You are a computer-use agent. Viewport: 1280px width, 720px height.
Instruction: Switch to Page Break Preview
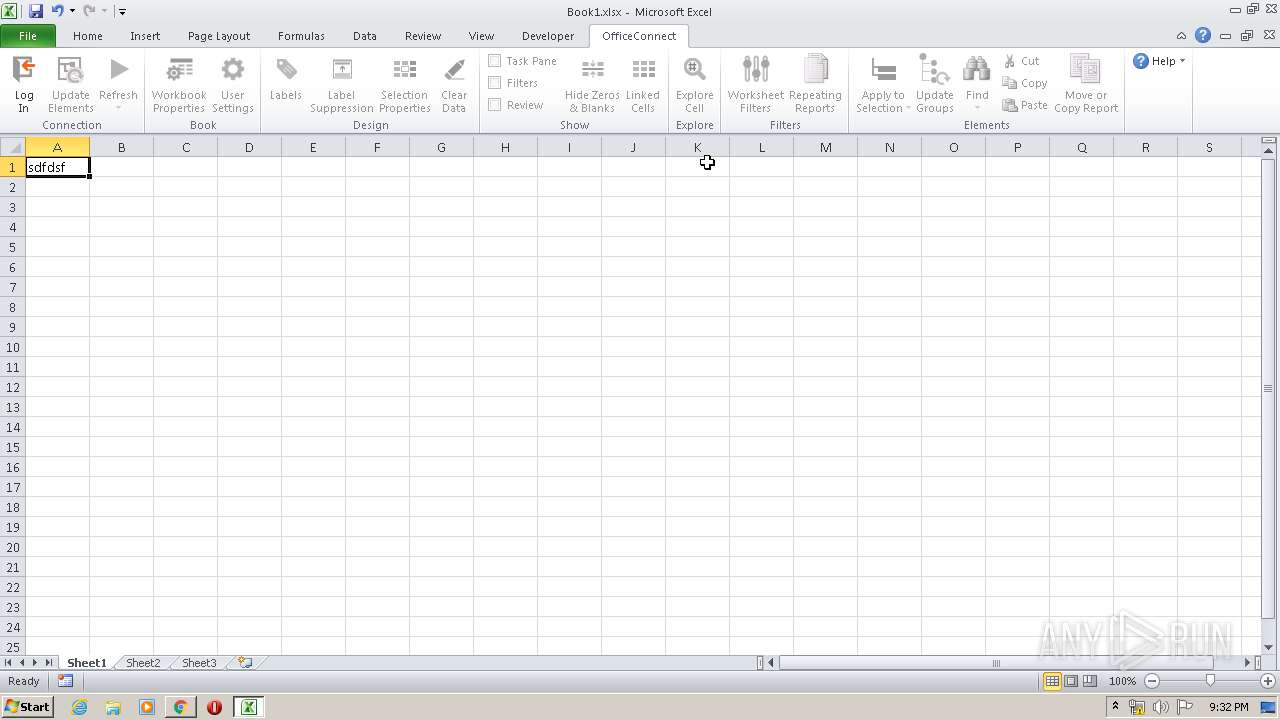pos(1089,681)
